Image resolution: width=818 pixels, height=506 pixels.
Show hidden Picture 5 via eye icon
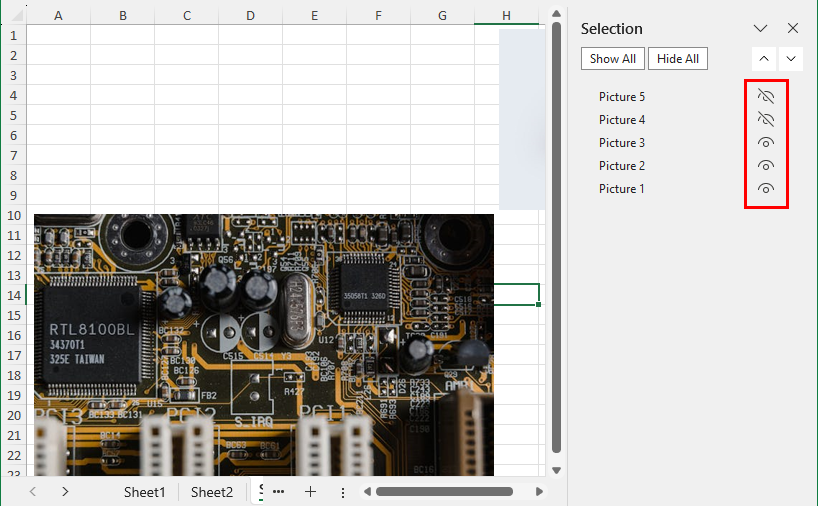[x=765, y=97]
